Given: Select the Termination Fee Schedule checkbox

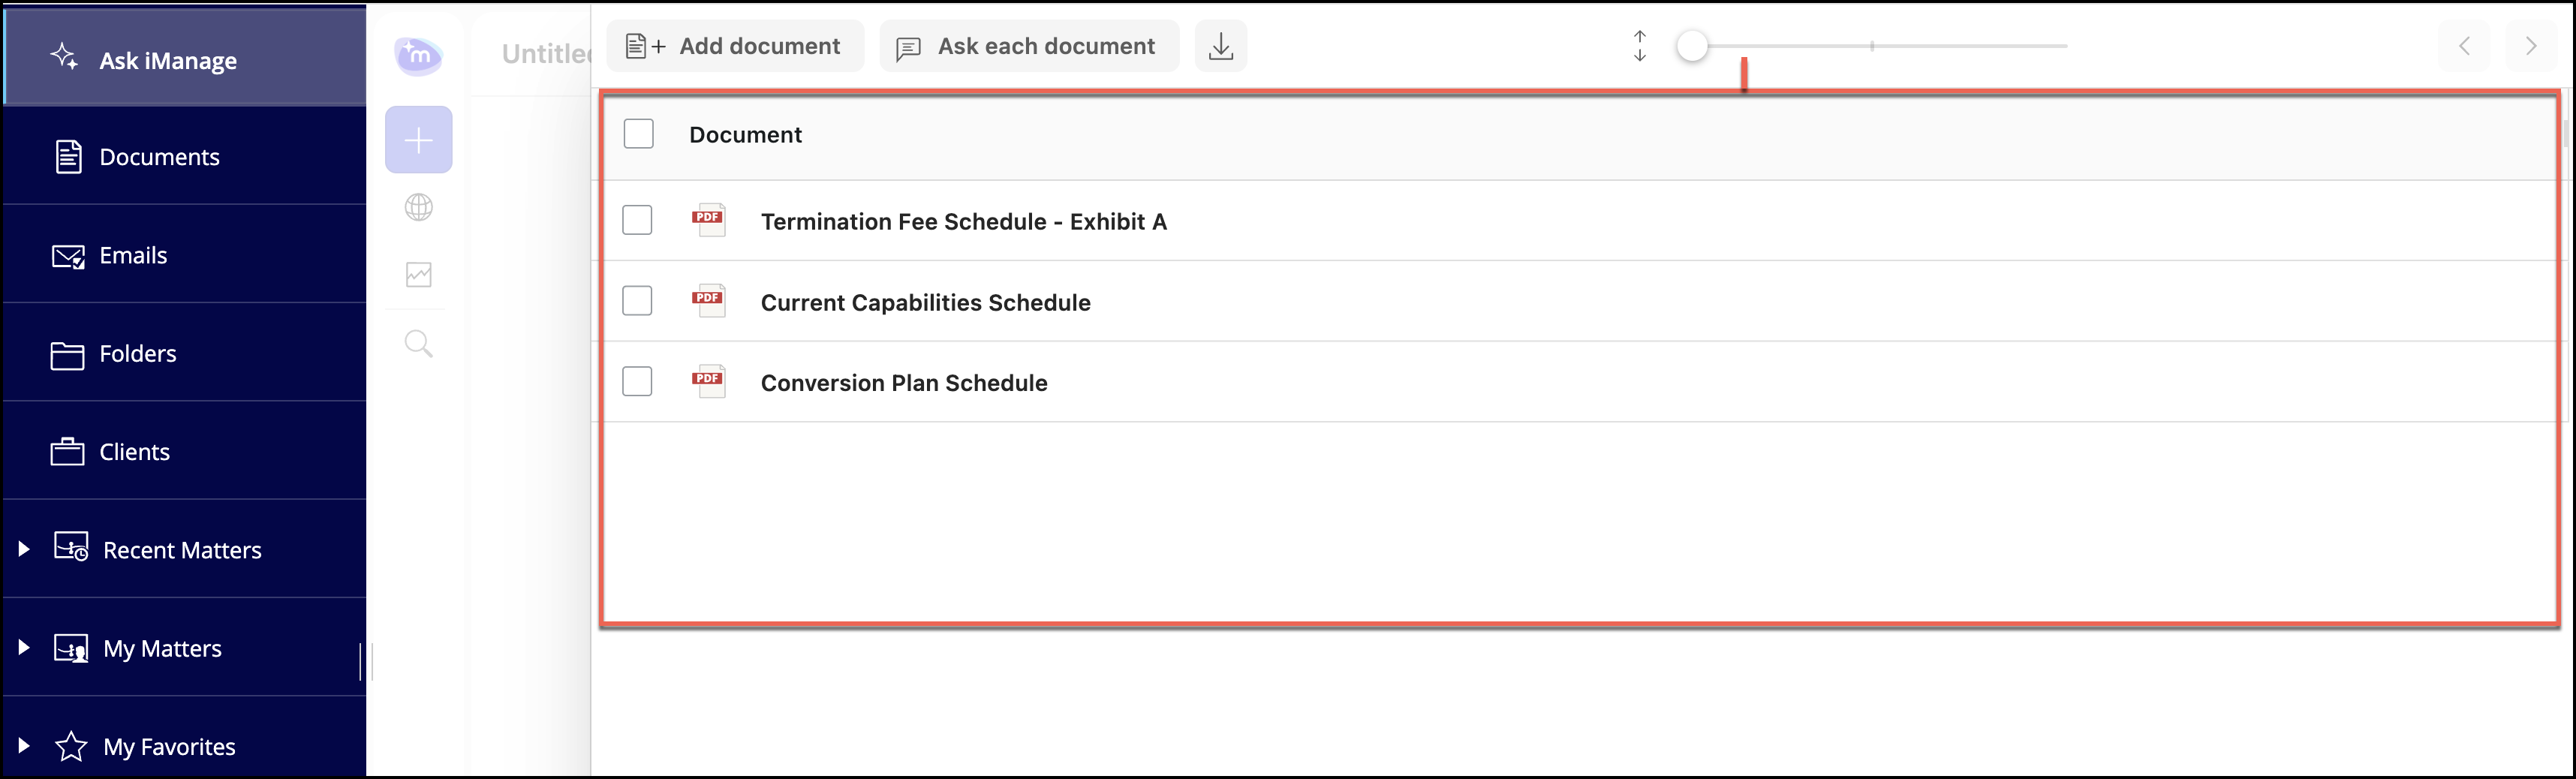Looking at the screenshot, I should click(637, 220).
